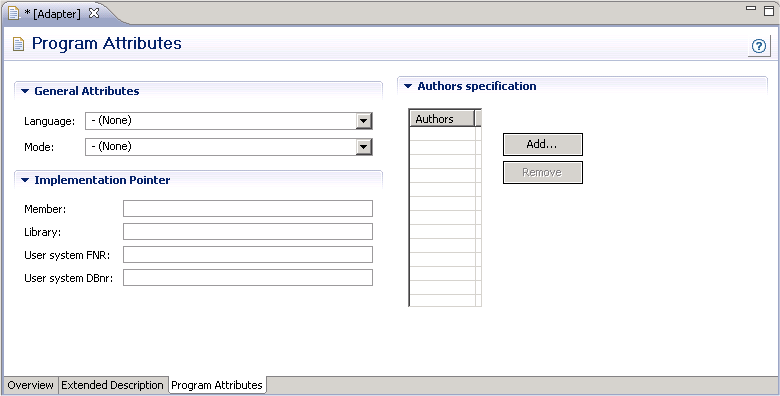Click the Mode label text

[x=39, y=147]
